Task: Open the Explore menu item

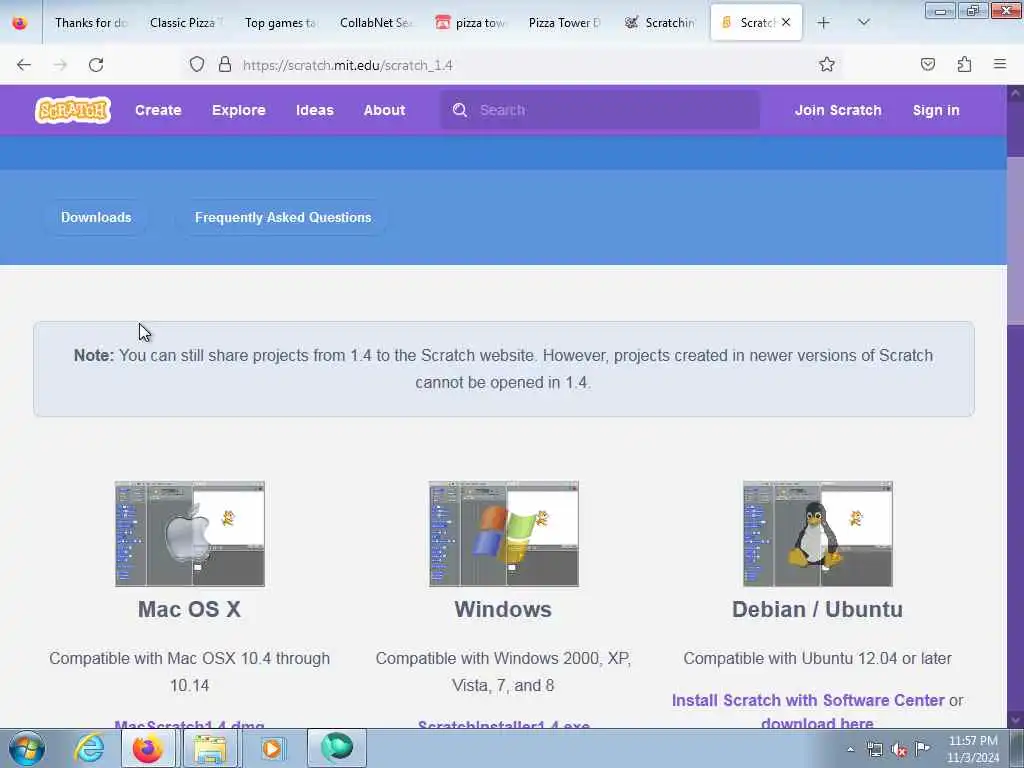Action: (238, 110)
